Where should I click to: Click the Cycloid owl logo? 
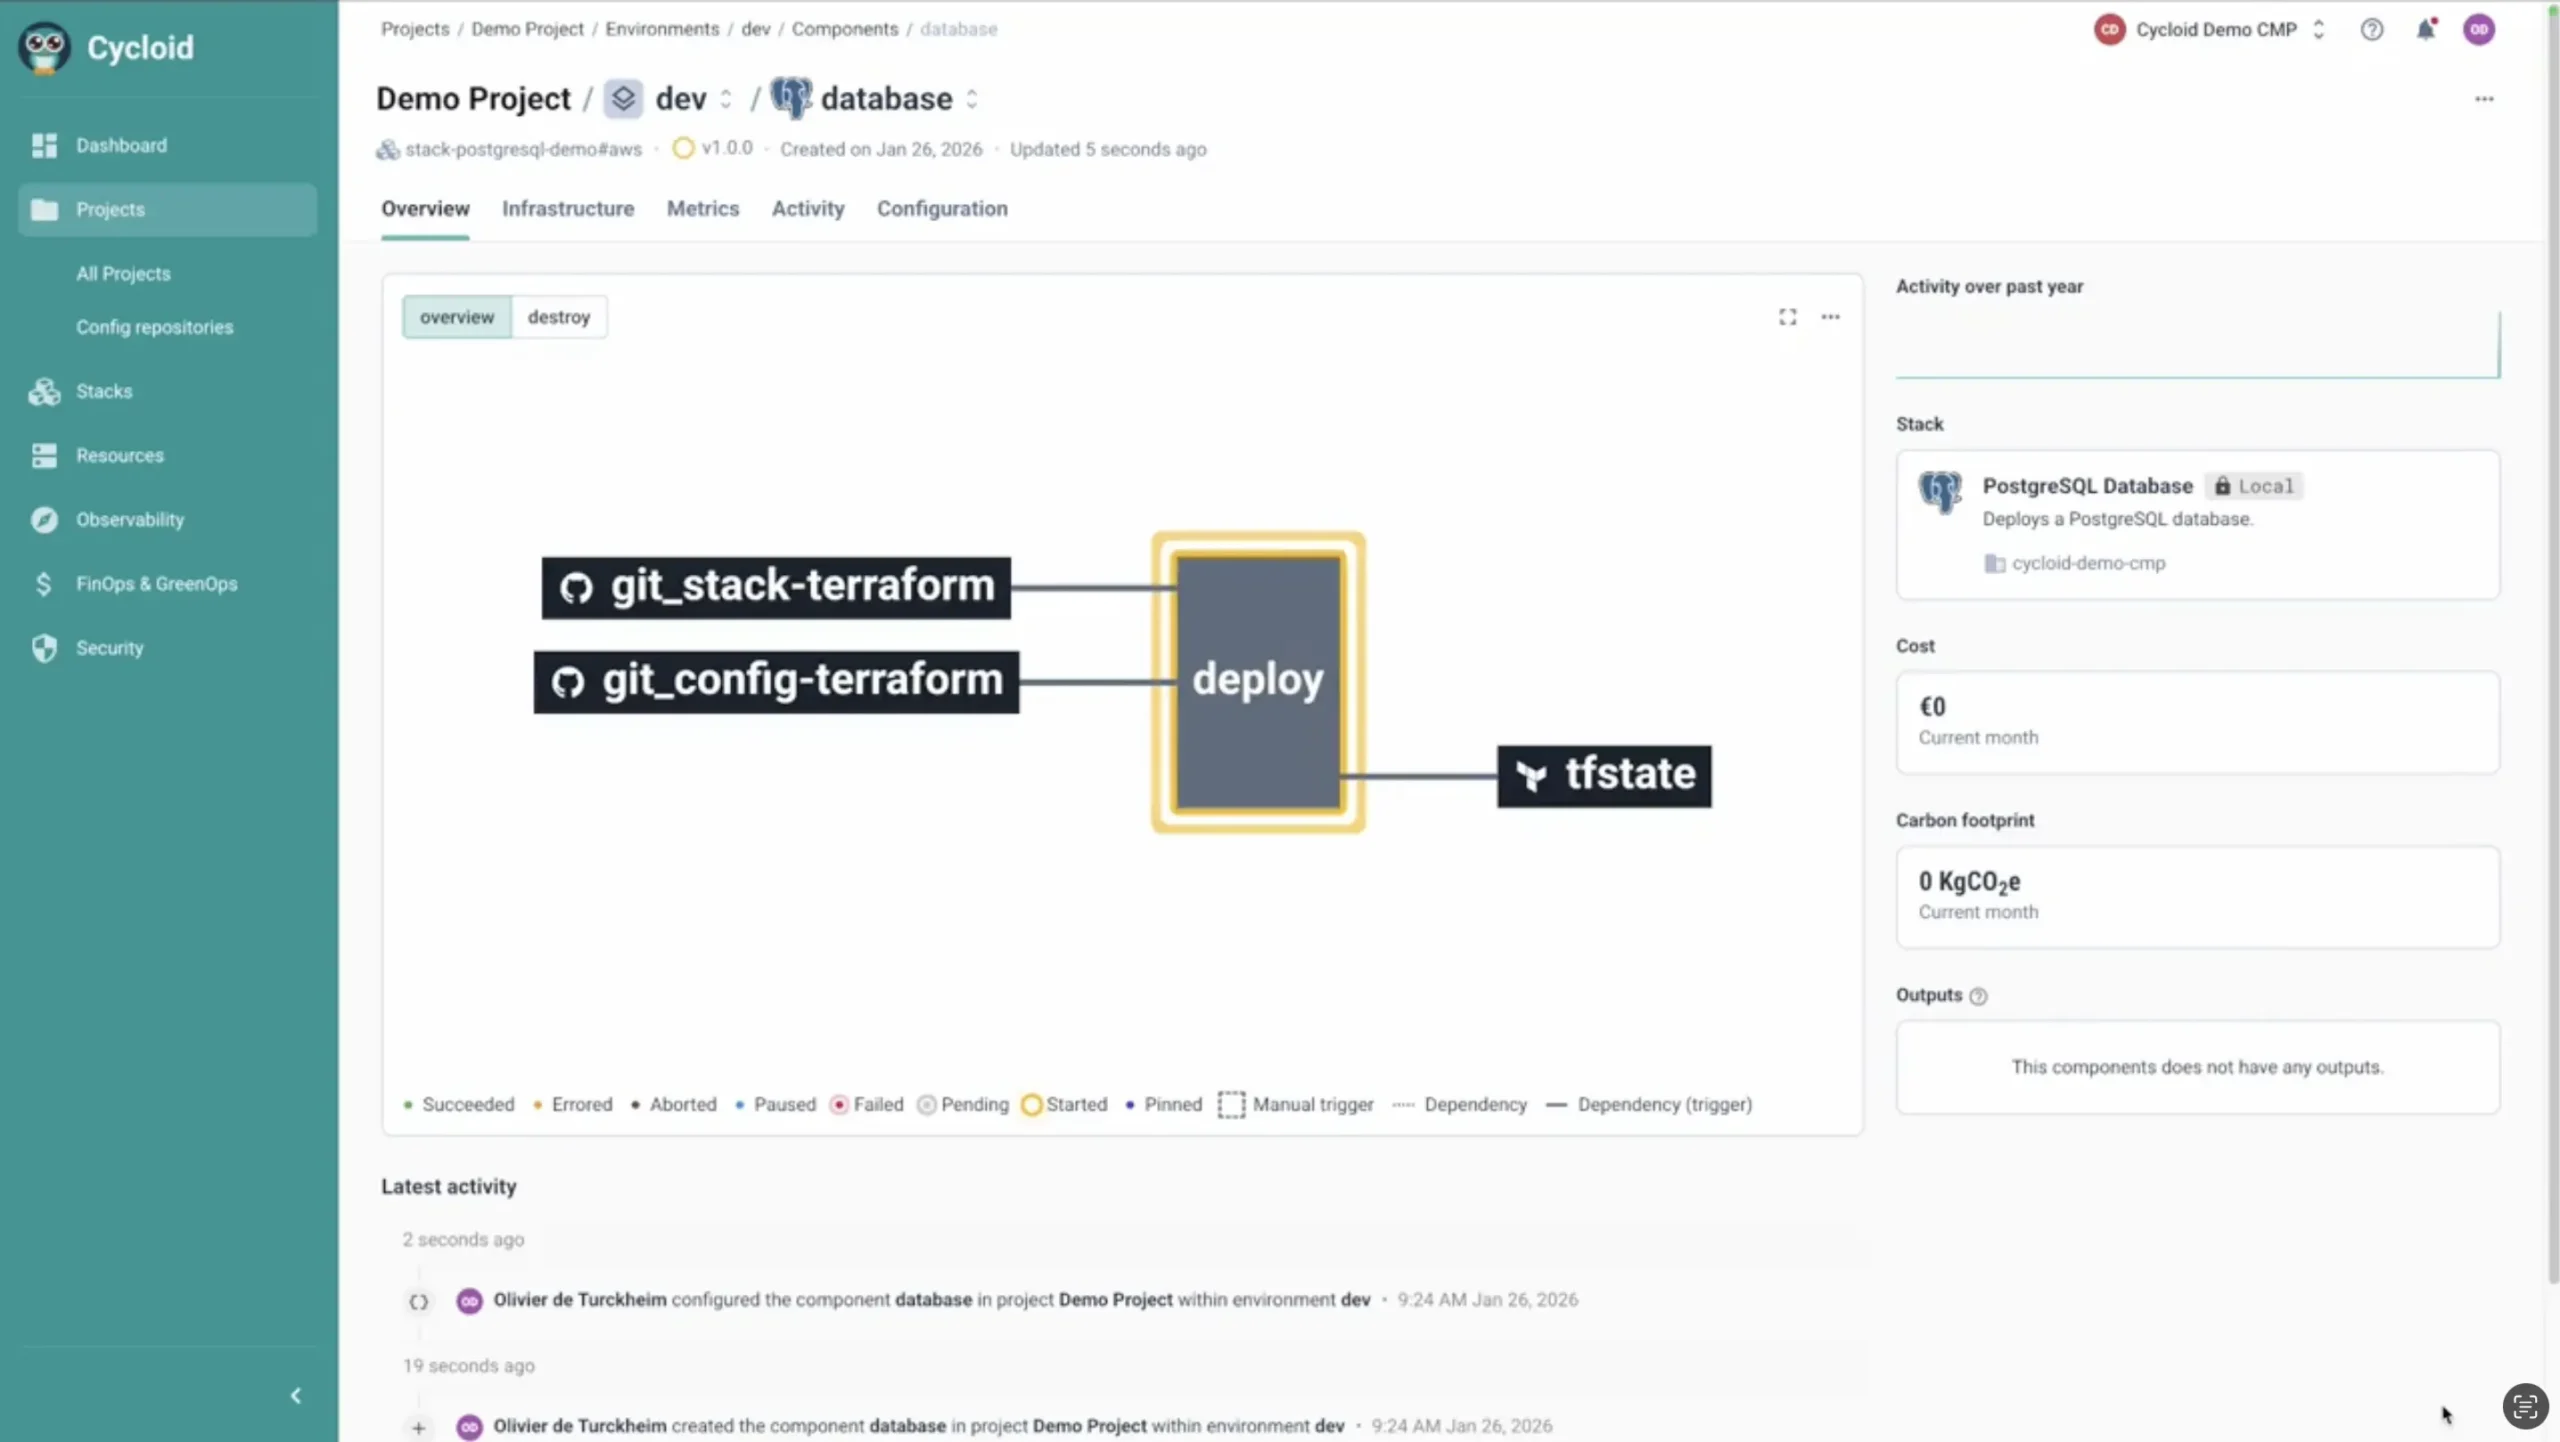click(44, 47)
